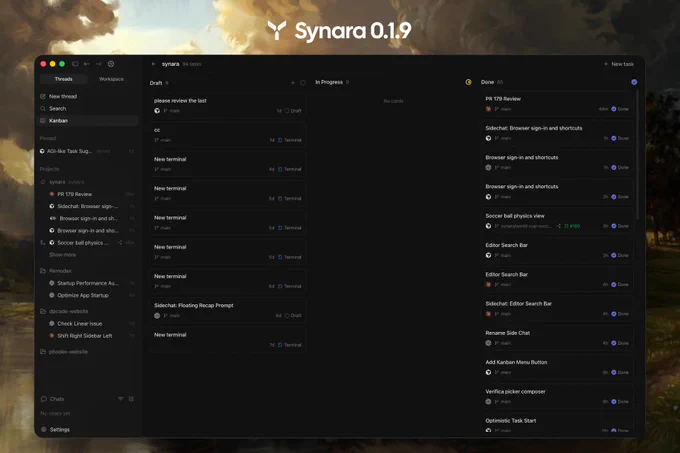This screenshot has width=680, height=453.
Task: Click the Chats speech bubble icon
Action: pyautogui.click(x=43, y=399)
